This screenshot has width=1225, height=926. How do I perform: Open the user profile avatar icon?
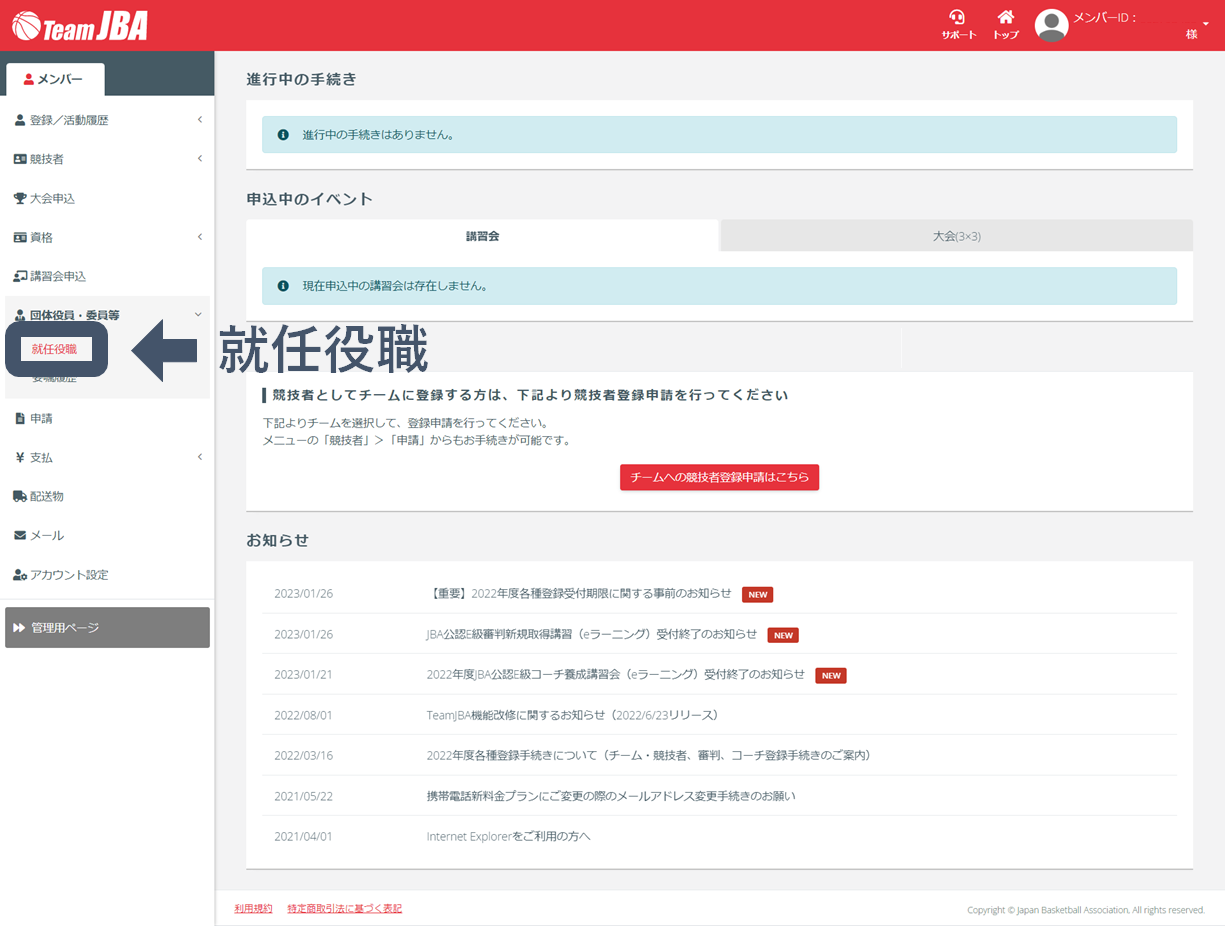point(1051,25)
